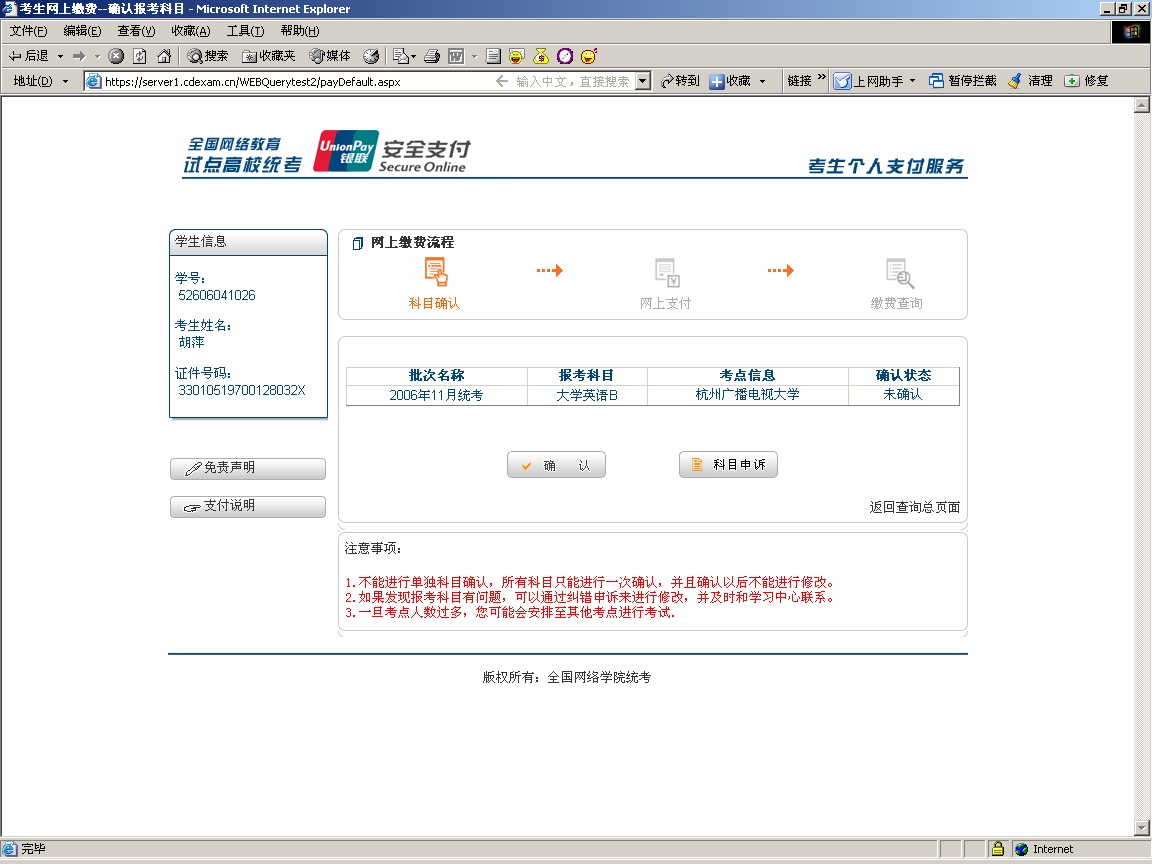Click the Refresh page icon
The width and height of the screenshot is (1152, 864).
[140, 56]
